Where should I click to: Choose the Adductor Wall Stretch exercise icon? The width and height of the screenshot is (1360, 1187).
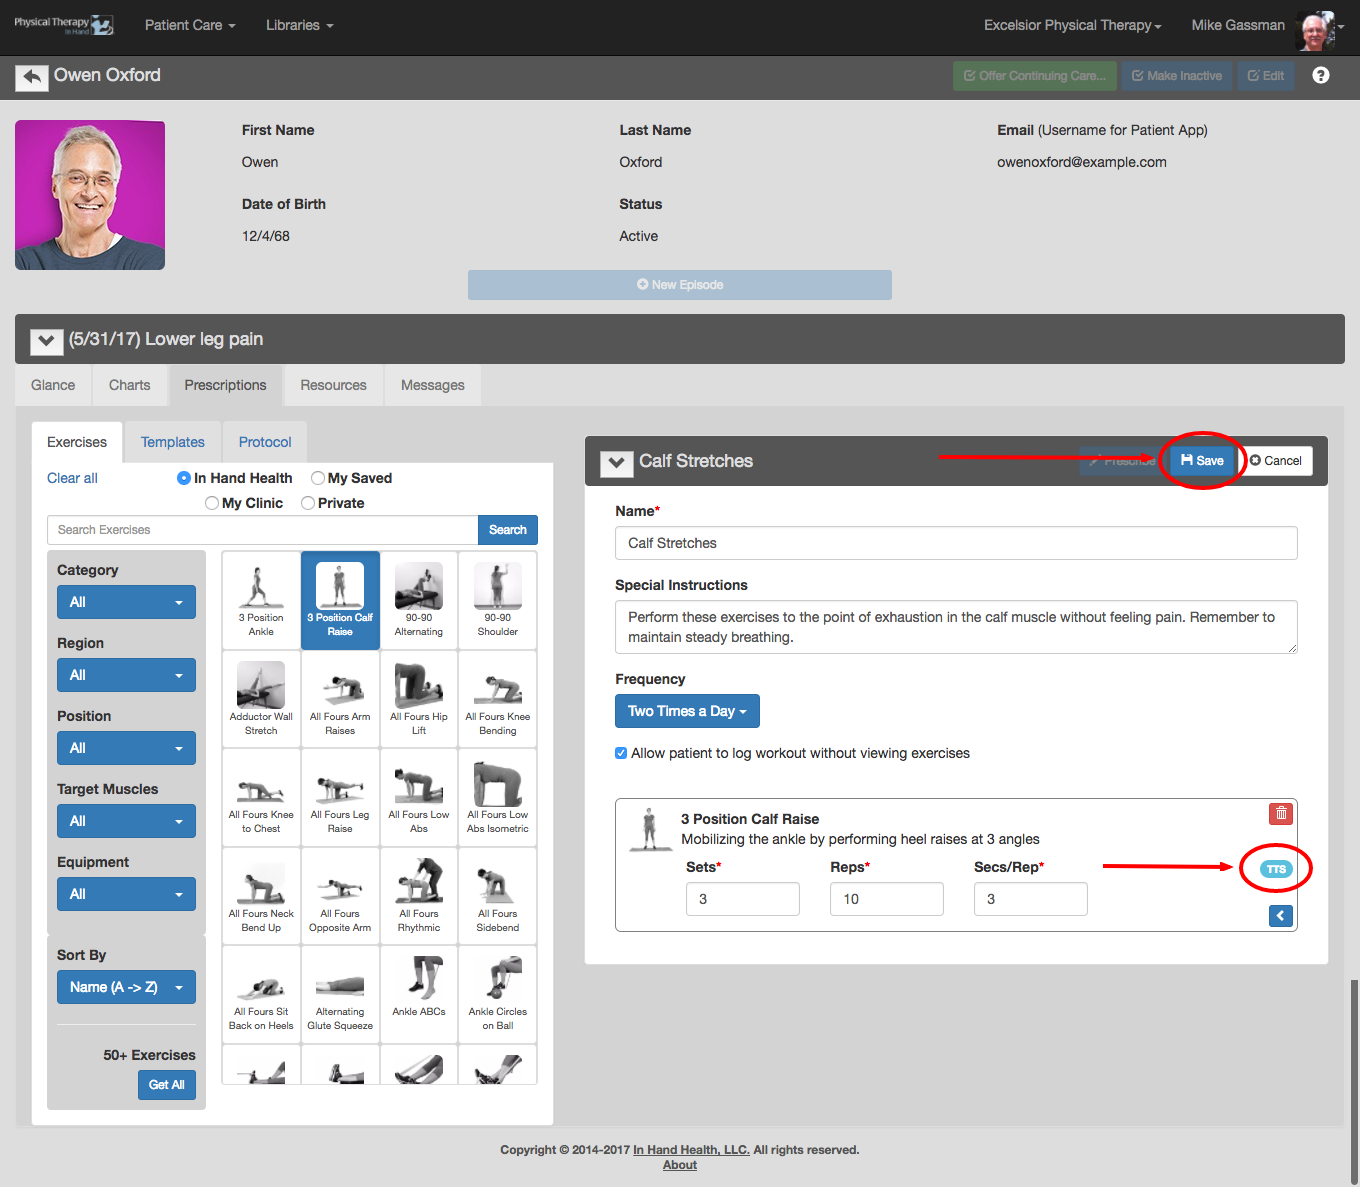click(261, 699)
